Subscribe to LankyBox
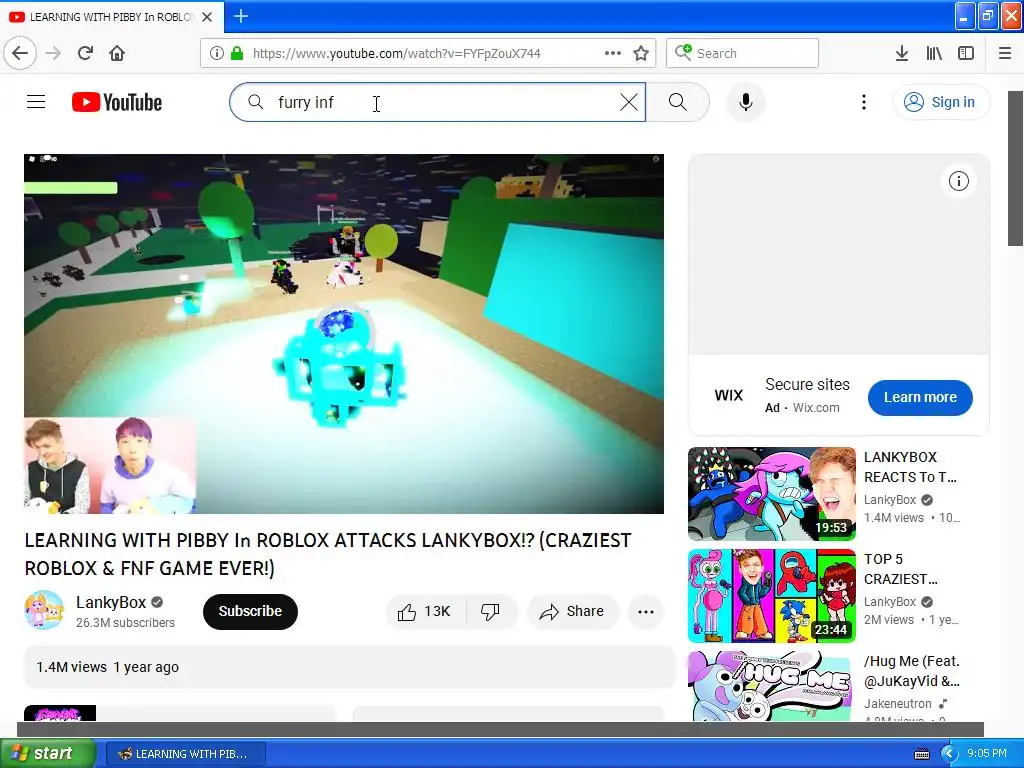 250,611
